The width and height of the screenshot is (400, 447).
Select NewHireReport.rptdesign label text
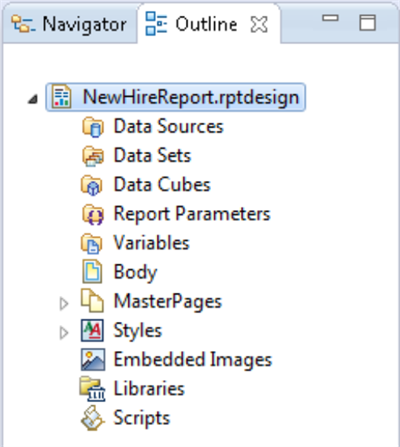(x=191, y=98)
